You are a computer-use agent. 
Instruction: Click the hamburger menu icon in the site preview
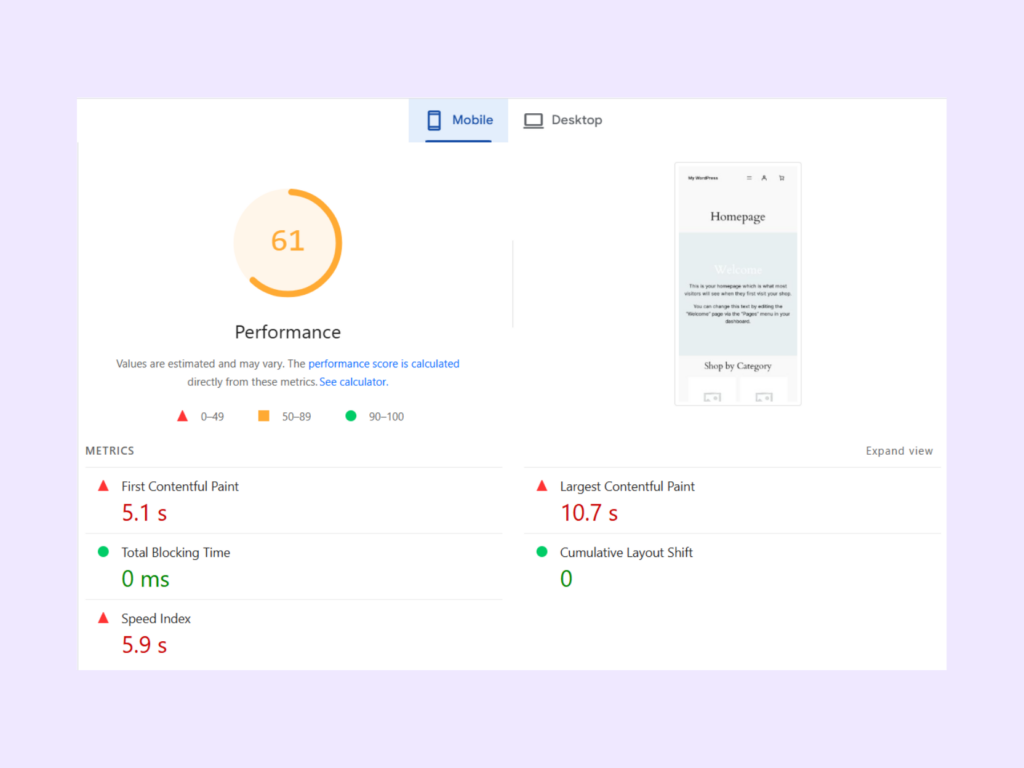click(750, 178)
